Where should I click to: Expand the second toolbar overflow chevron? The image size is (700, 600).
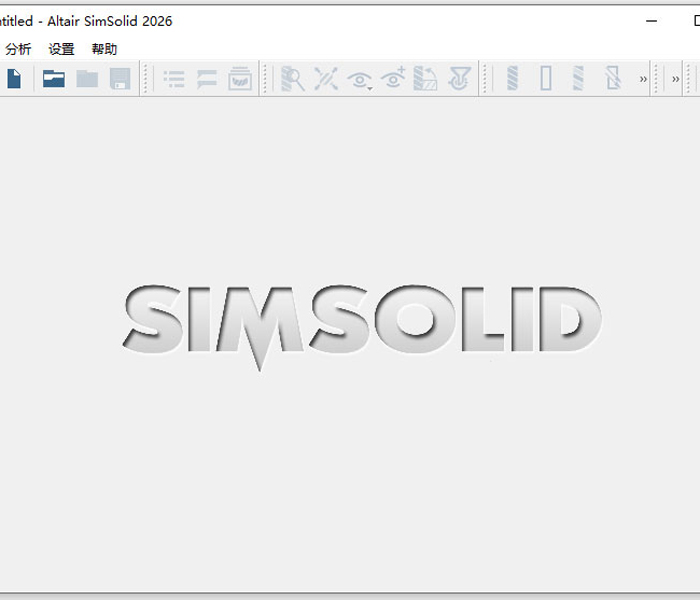pos(675,79)
